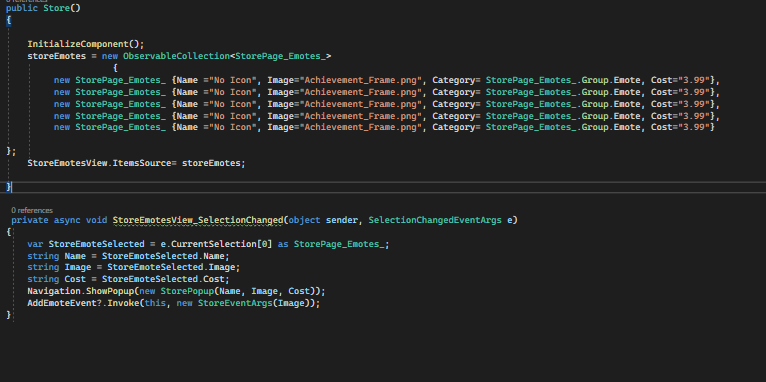
Task: Click the StoreEmoteSelected.Image expression
Action: [171, 268]
